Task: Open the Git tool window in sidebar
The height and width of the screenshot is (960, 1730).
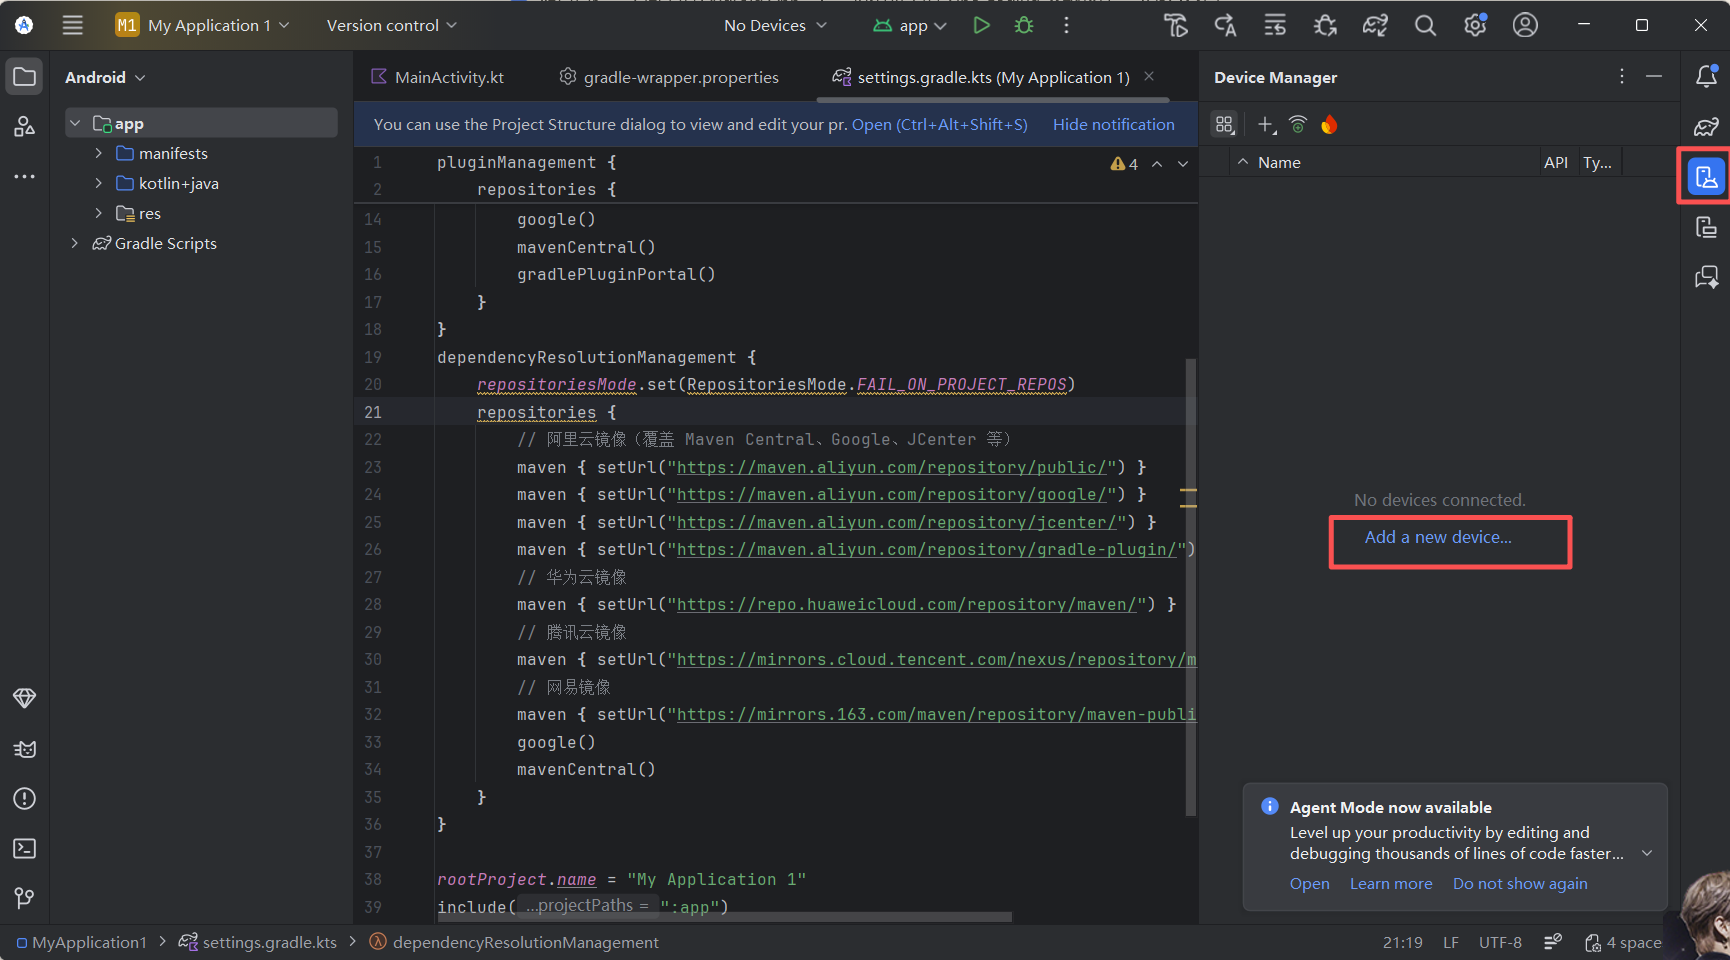Action: tap(25, 898)
